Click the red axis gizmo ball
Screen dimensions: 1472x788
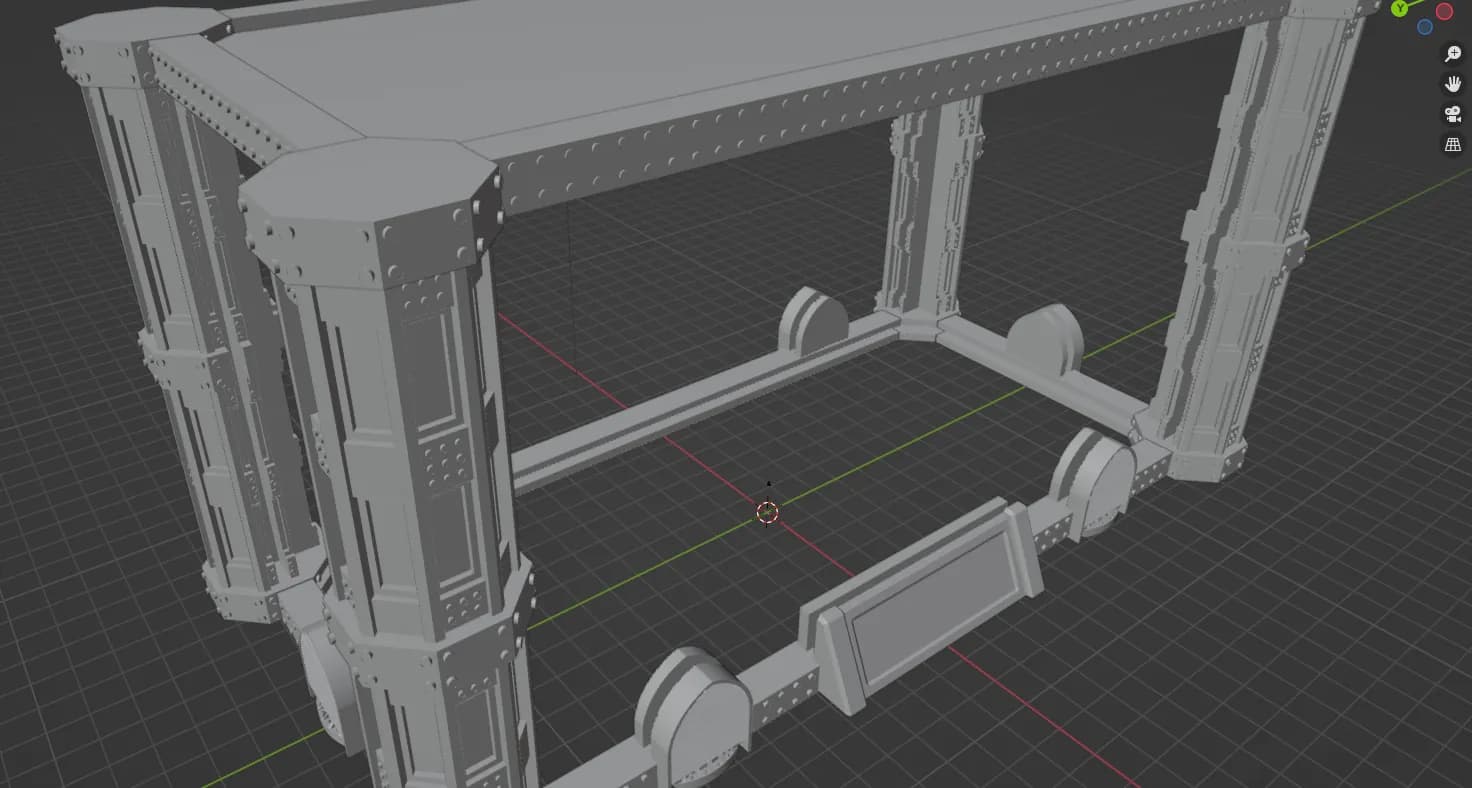[1444, 11]
